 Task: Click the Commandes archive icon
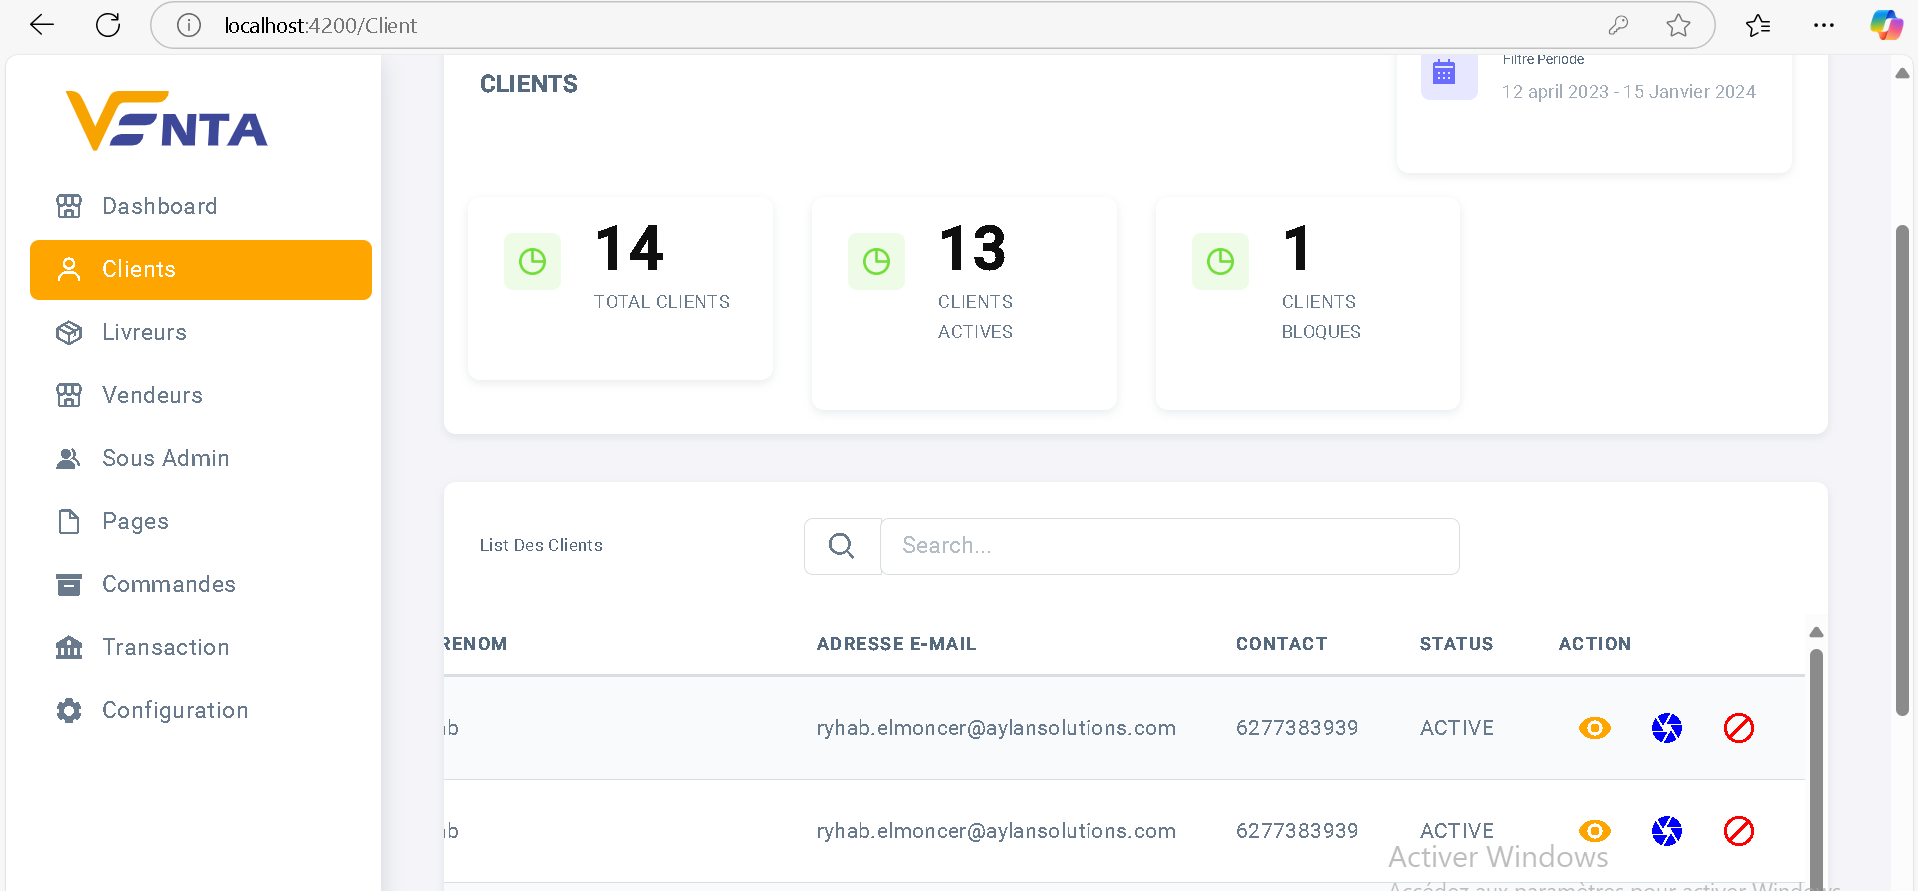(69, 584)
